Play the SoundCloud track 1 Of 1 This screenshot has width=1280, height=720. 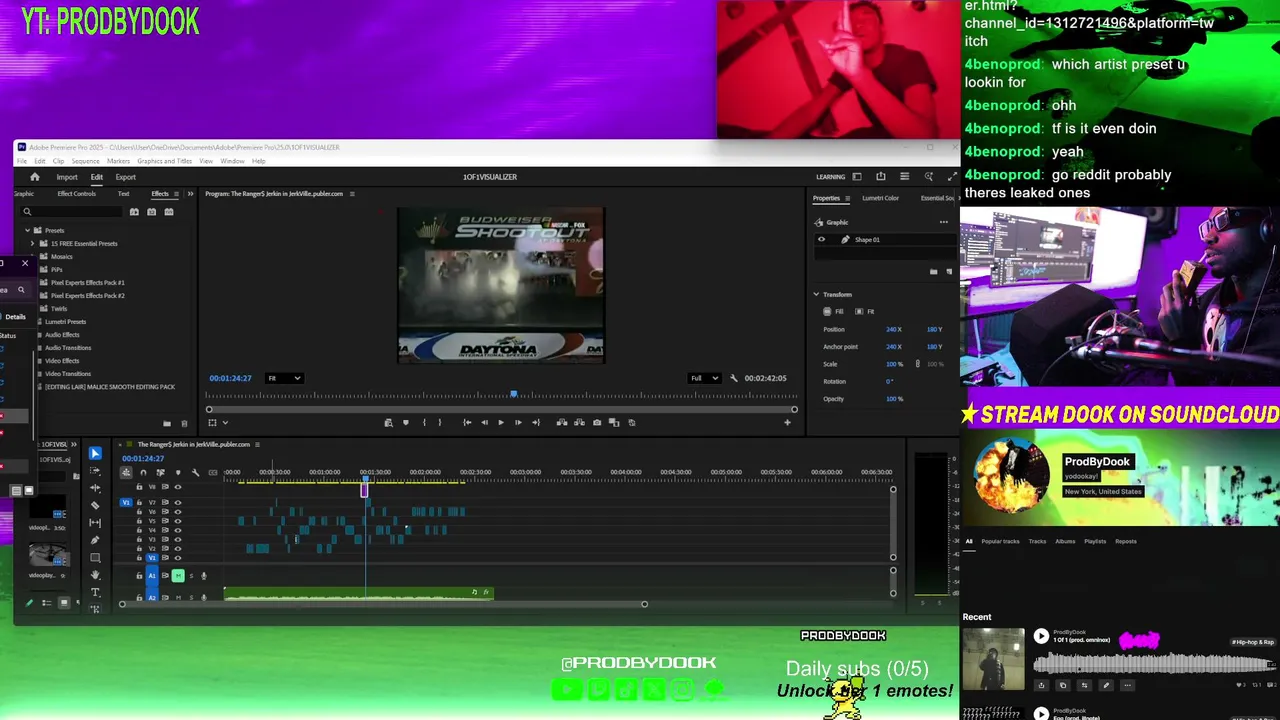coord(1041,636)
